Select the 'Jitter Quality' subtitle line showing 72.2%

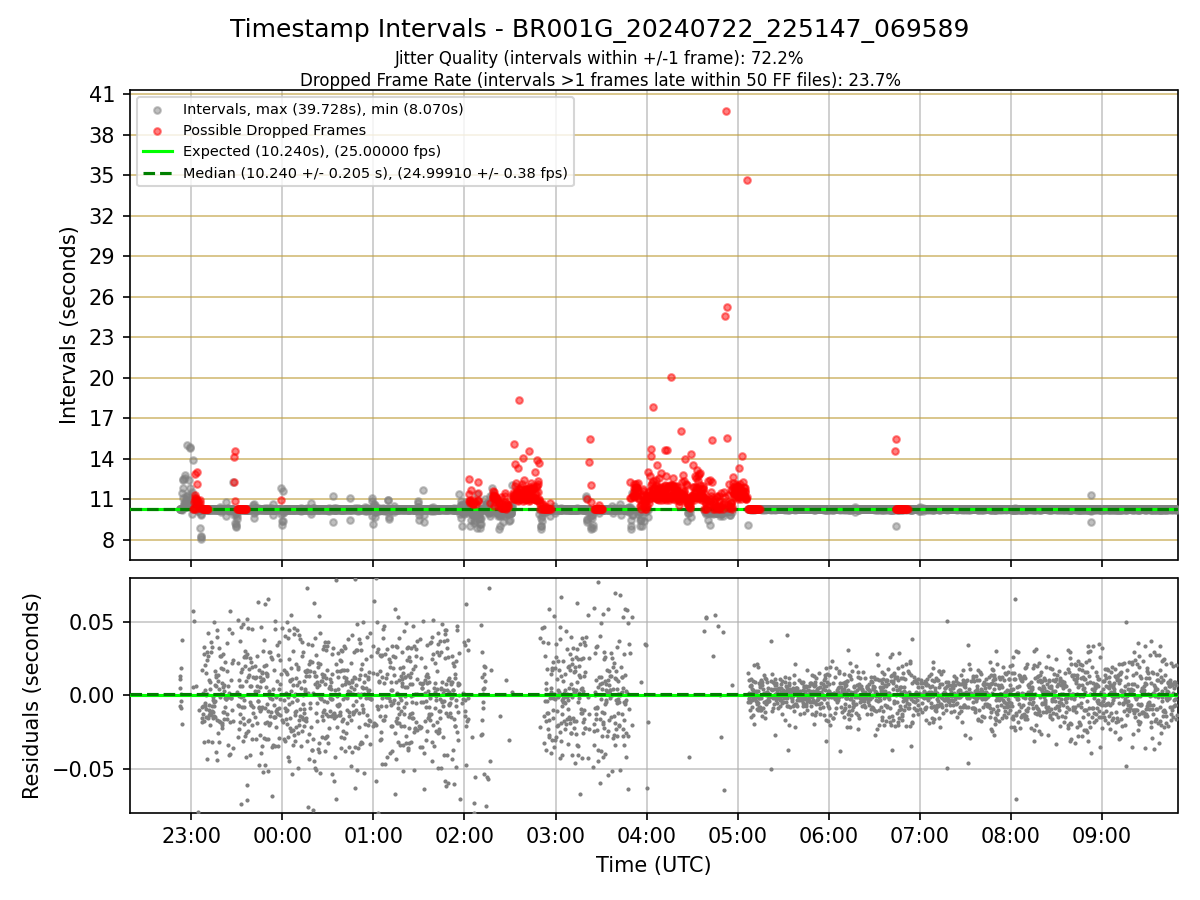coord(599,58)
